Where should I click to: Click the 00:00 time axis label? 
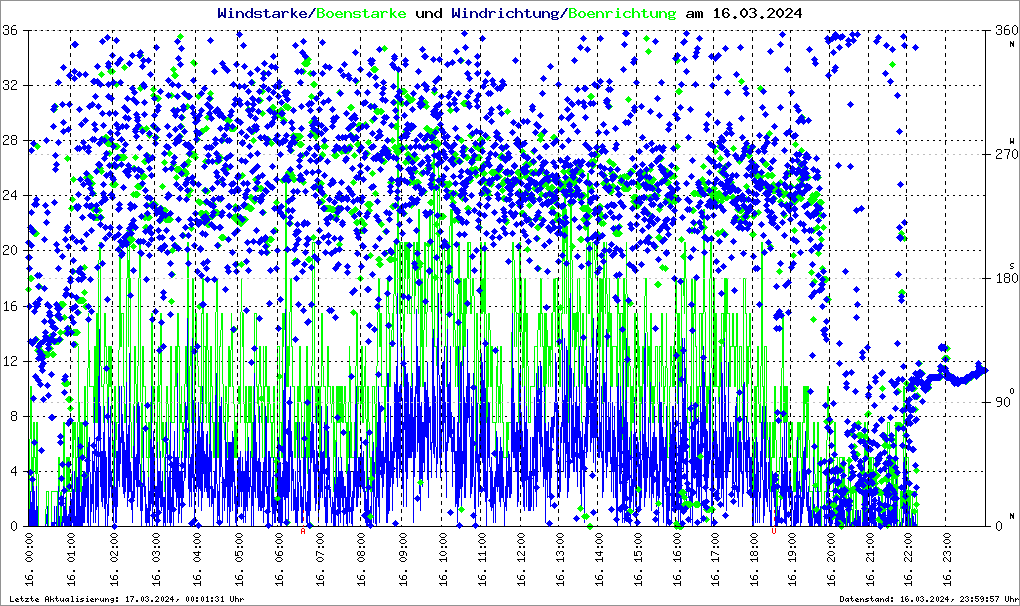(x=29, y=559)
